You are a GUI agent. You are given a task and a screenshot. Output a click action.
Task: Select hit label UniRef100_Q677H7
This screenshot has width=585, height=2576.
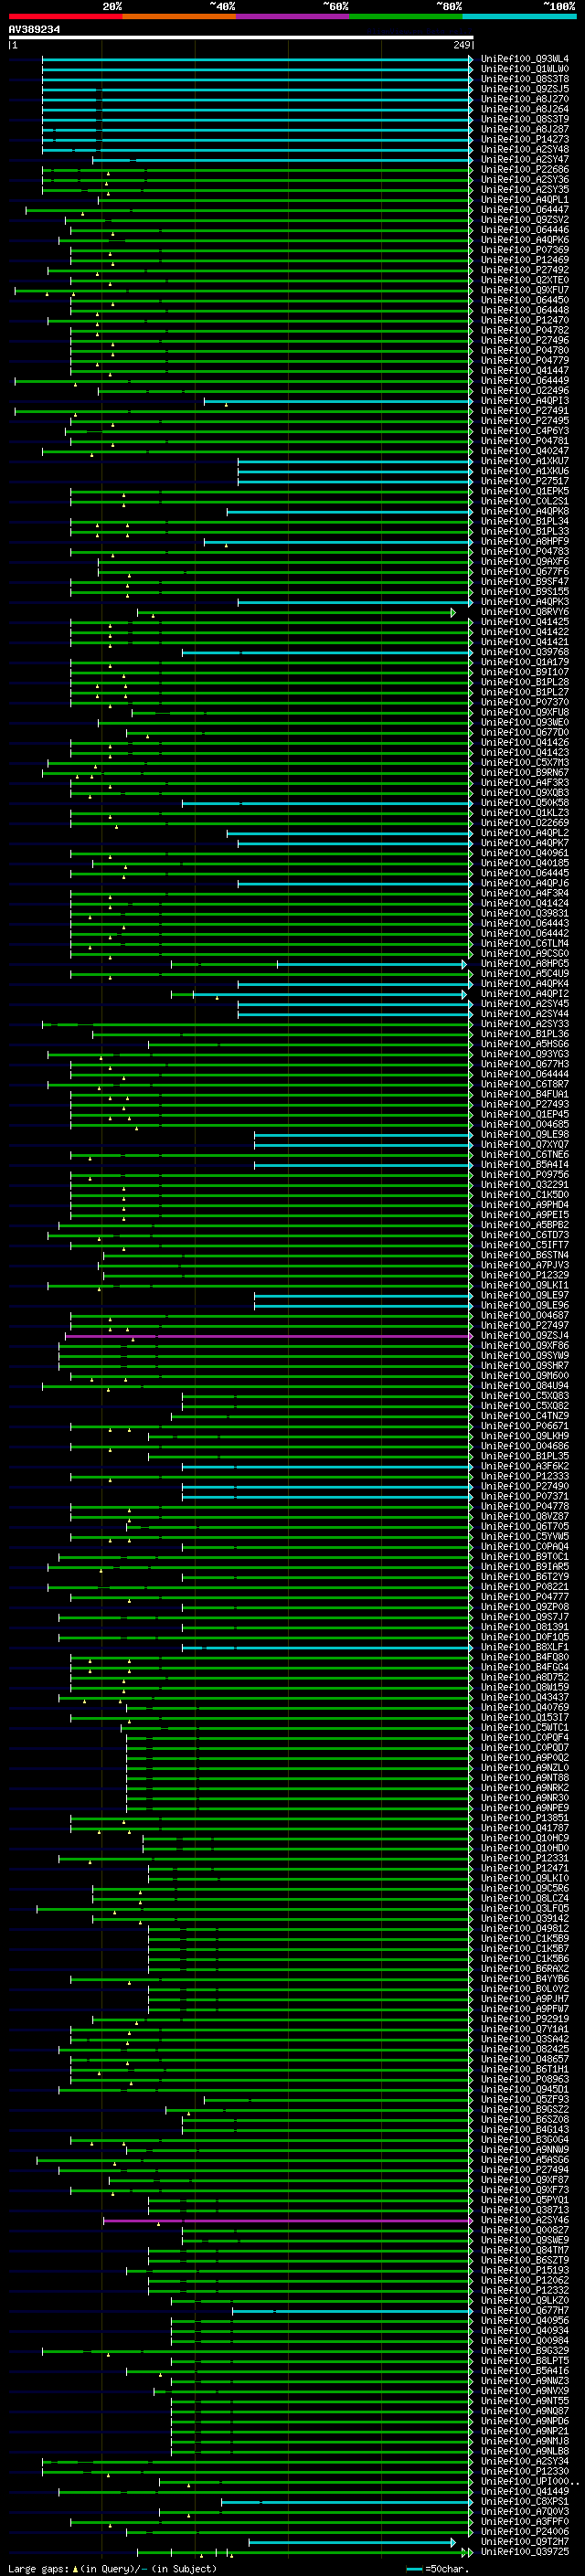(x=525, y=2310)
